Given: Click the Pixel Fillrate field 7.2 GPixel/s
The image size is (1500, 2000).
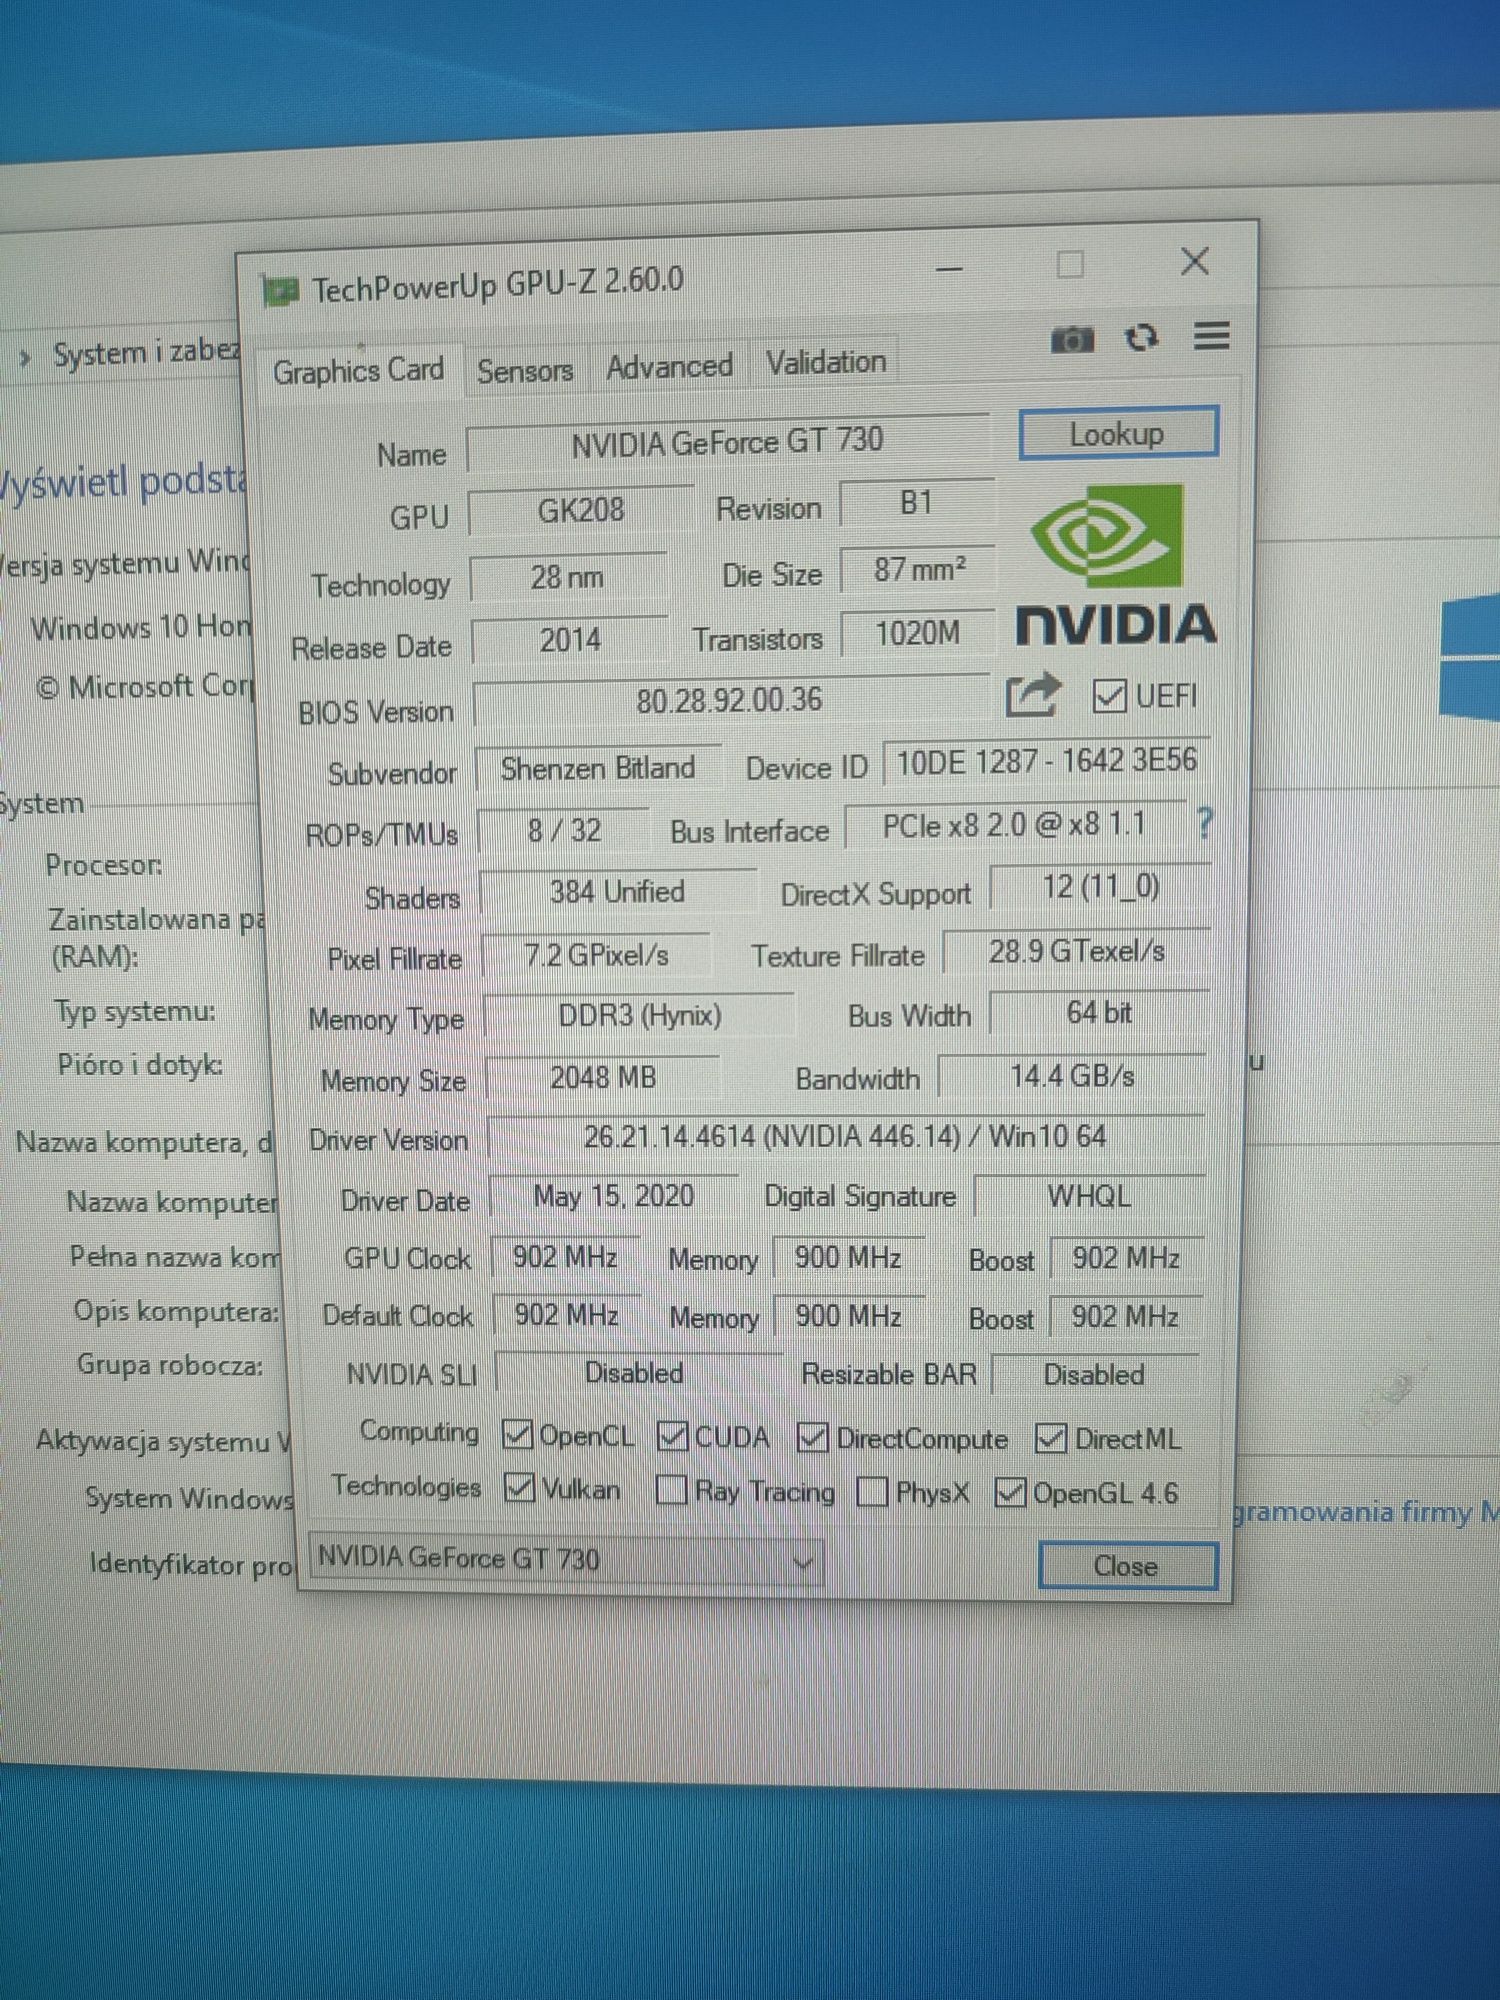Looking at the screenshot, I should point(596,955).
